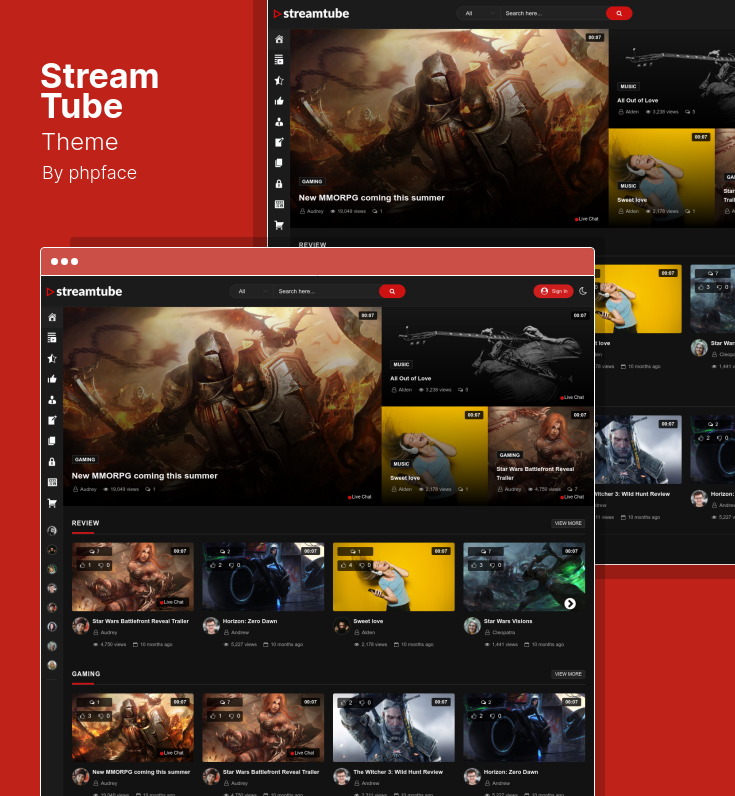Click the playlist list icon in front sidebar
Image resolution: width=735 pixels, height=796 pixels.
(x=52, y=338)
